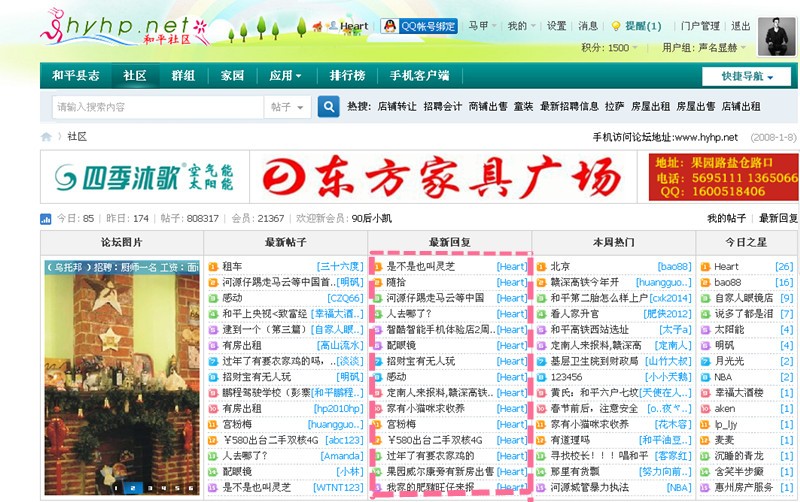Click slide 2 indicator on forum slideshow
This screenshot has height=502, width=800.
click(133, 488)
